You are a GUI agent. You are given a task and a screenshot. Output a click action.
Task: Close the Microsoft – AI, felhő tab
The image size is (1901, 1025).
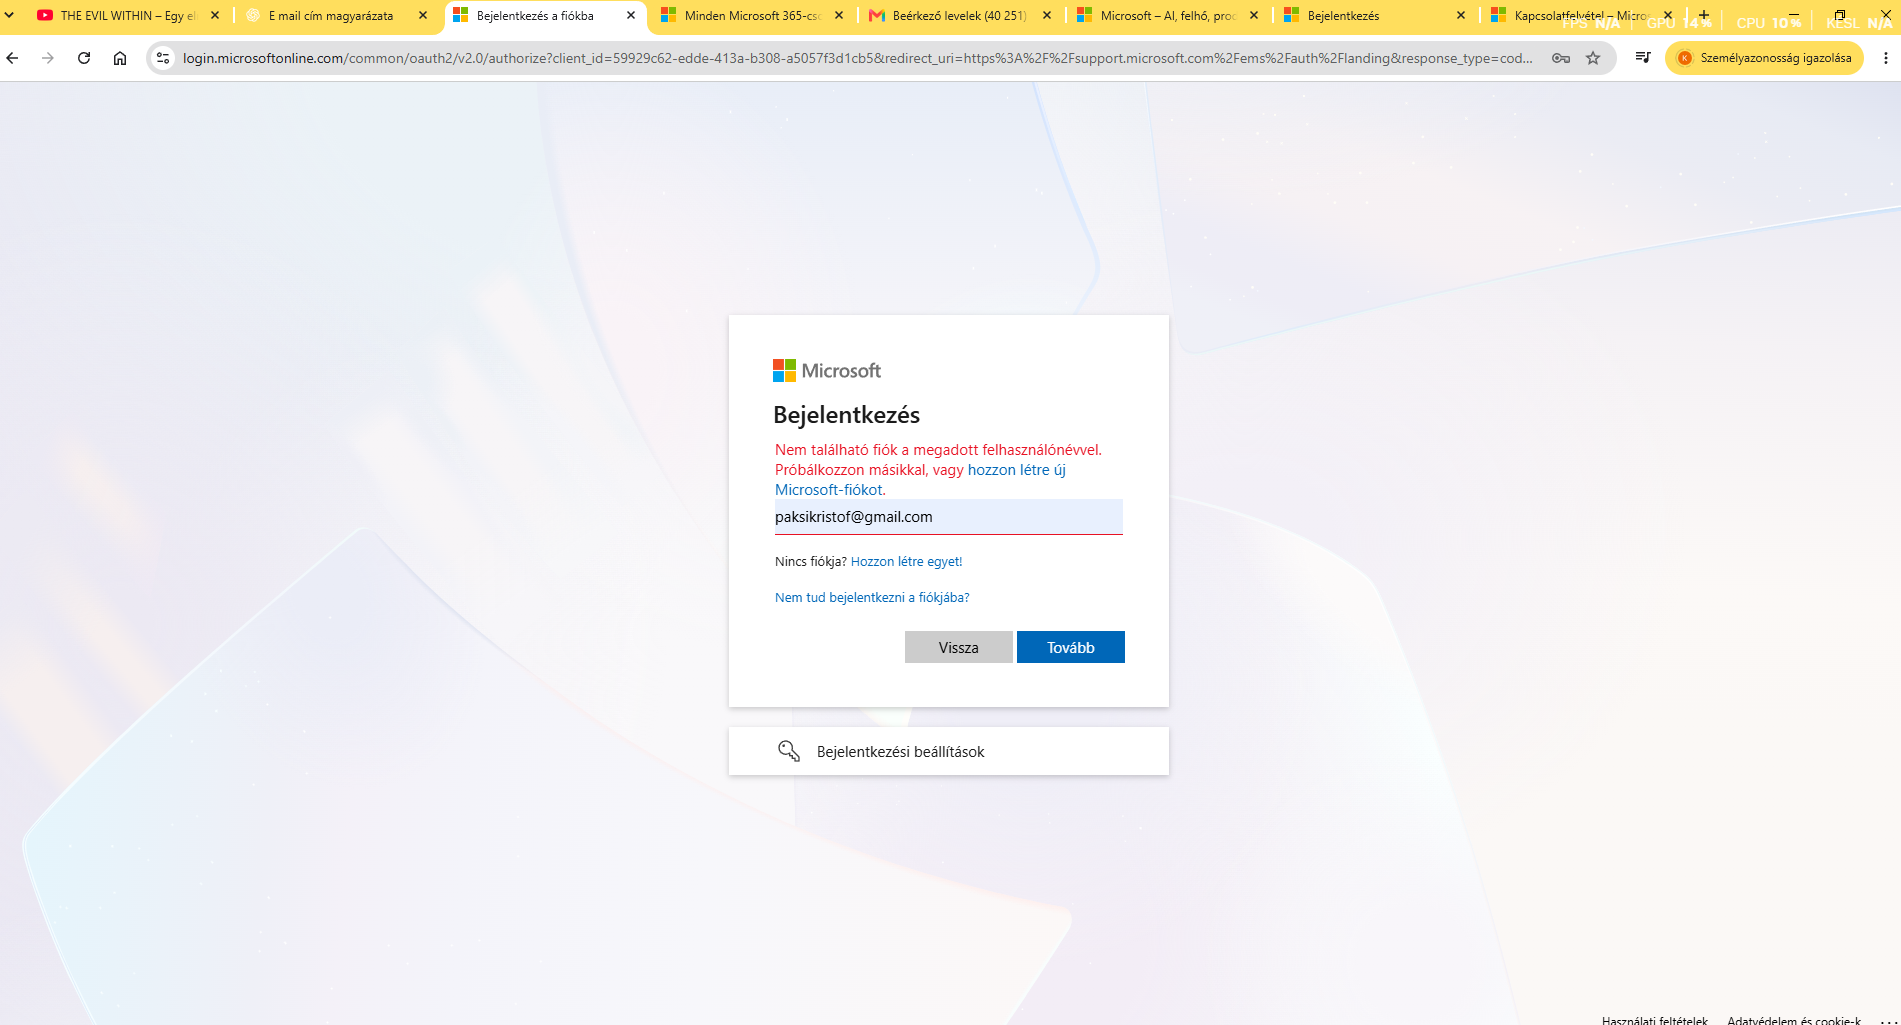click(x=1254, y=15)
